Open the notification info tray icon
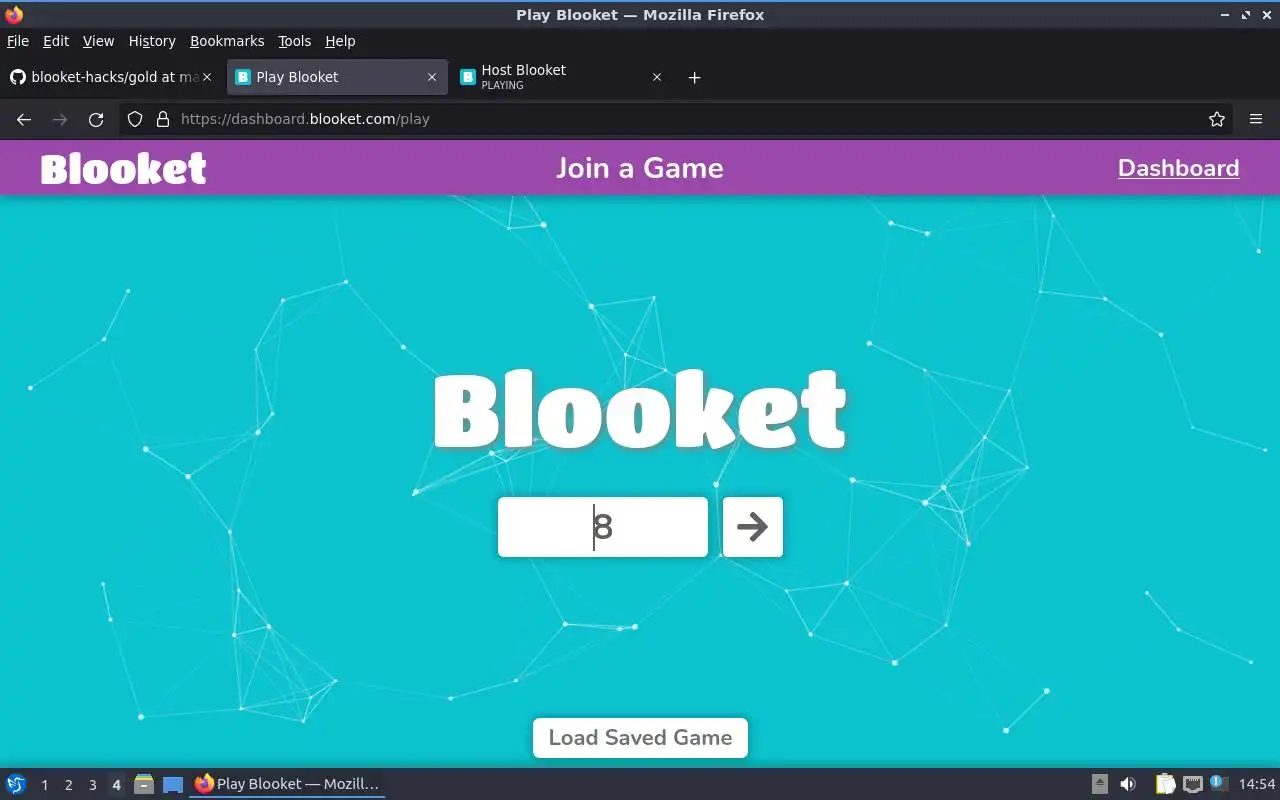This screenshot has height=800, width=1280. click(x=1218, y=783)
